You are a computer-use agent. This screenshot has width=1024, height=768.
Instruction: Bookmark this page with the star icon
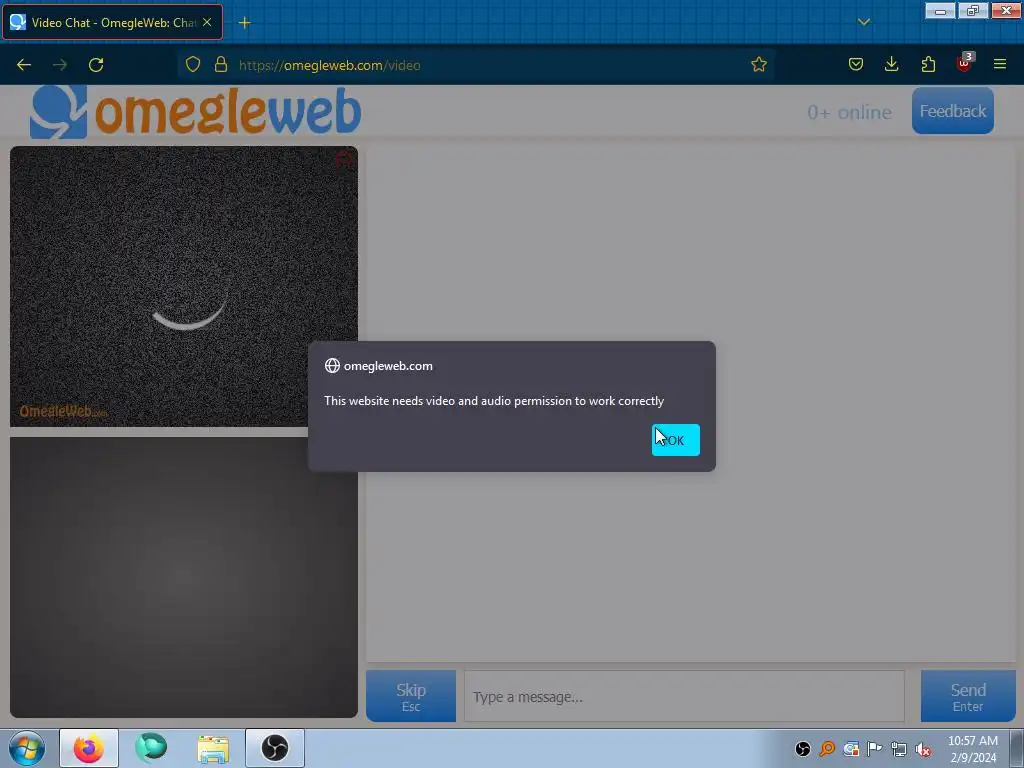point(758,64)
